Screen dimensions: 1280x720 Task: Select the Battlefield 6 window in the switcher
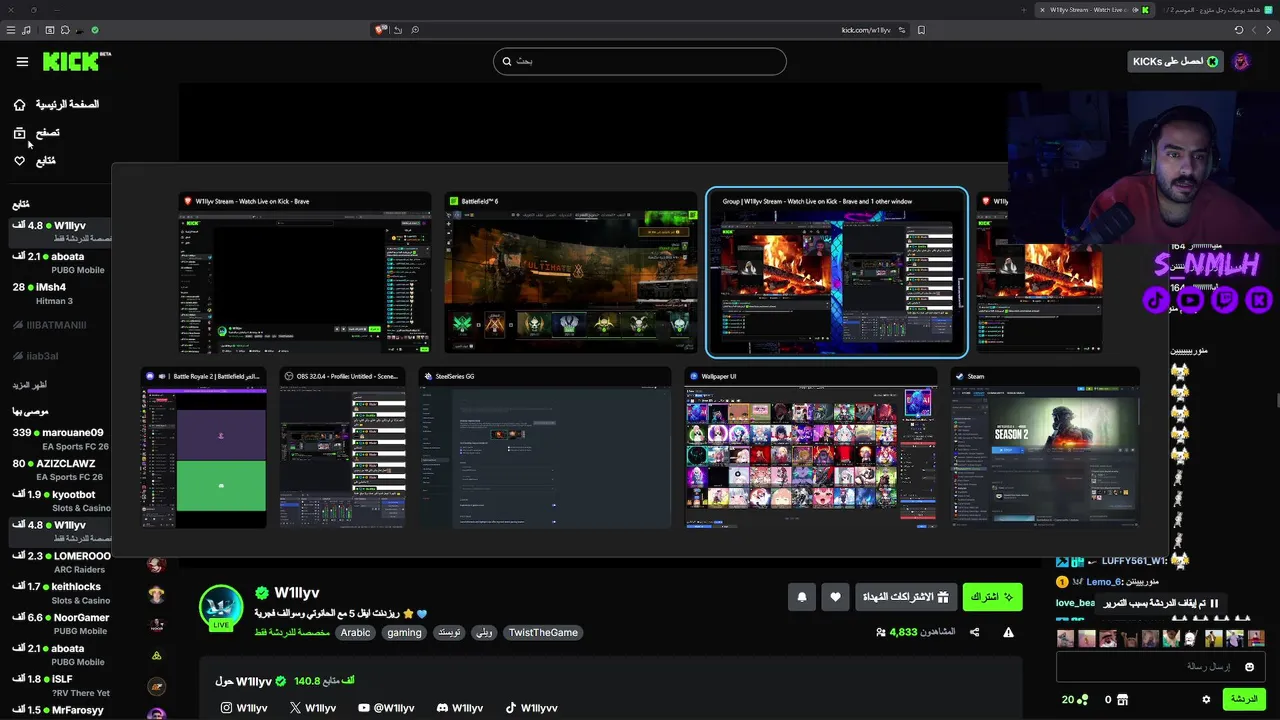(571, 273)
